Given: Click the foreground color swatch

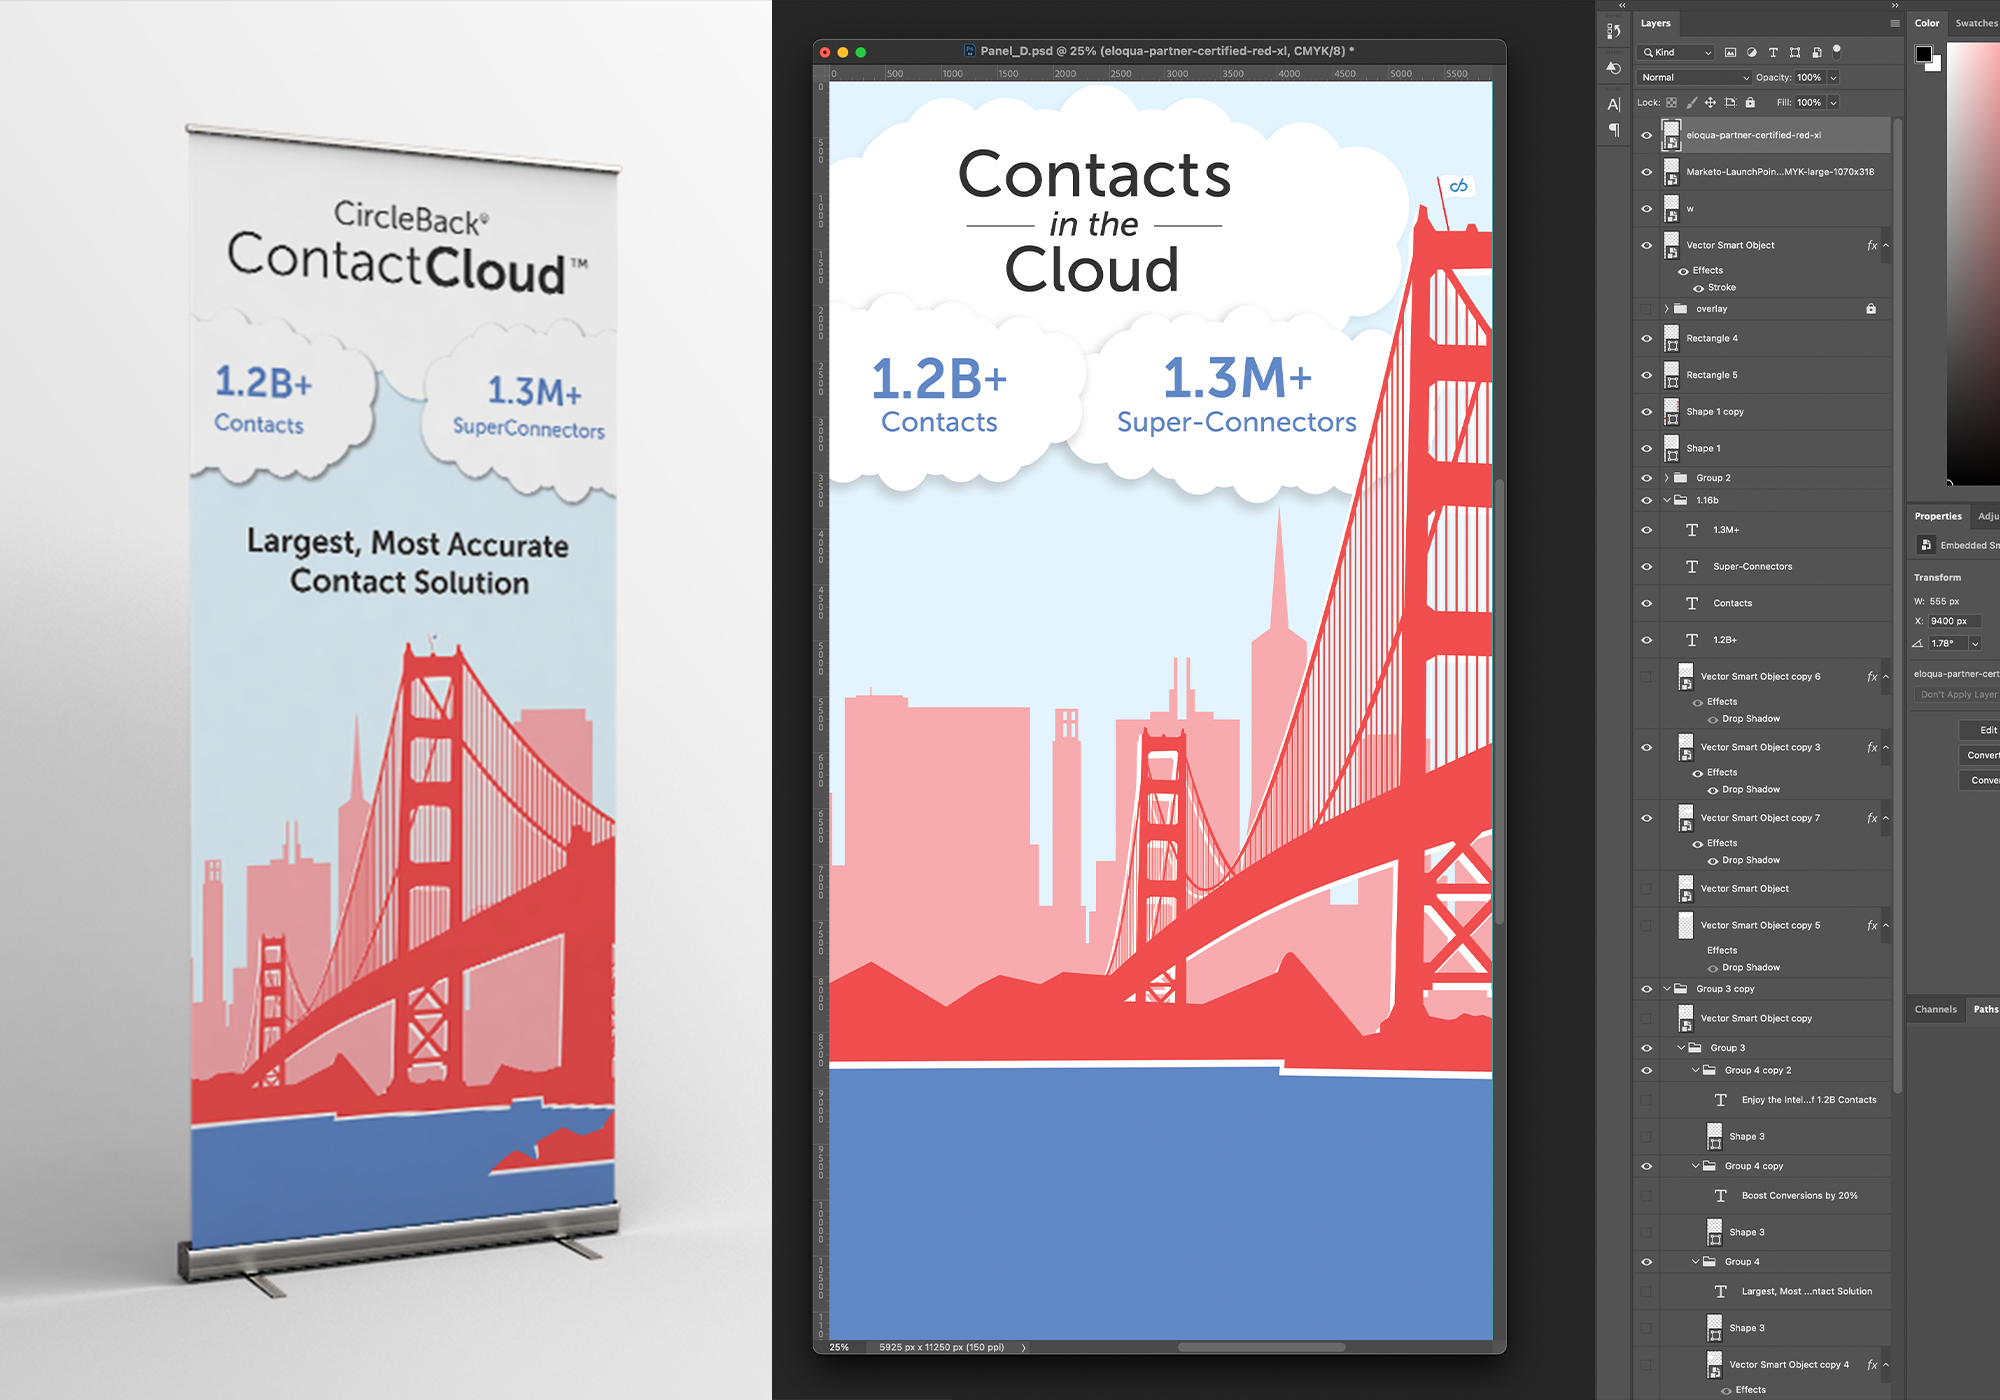Looking at the screenshot, I should click(x=1923, y=54).
